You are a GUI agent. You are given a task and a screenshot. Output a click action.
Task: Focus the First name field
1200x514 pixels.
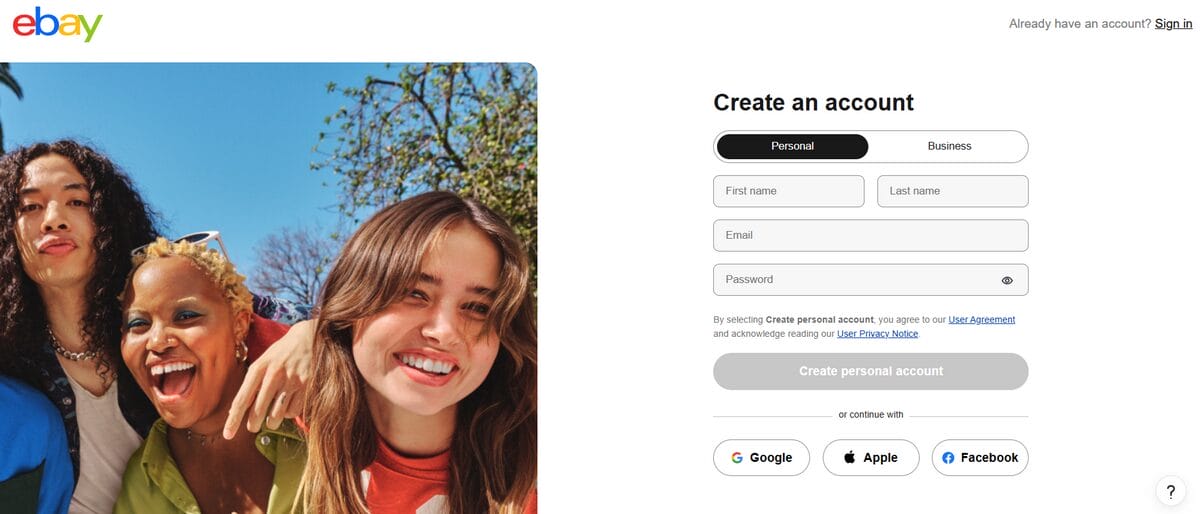tap(788, 191)
